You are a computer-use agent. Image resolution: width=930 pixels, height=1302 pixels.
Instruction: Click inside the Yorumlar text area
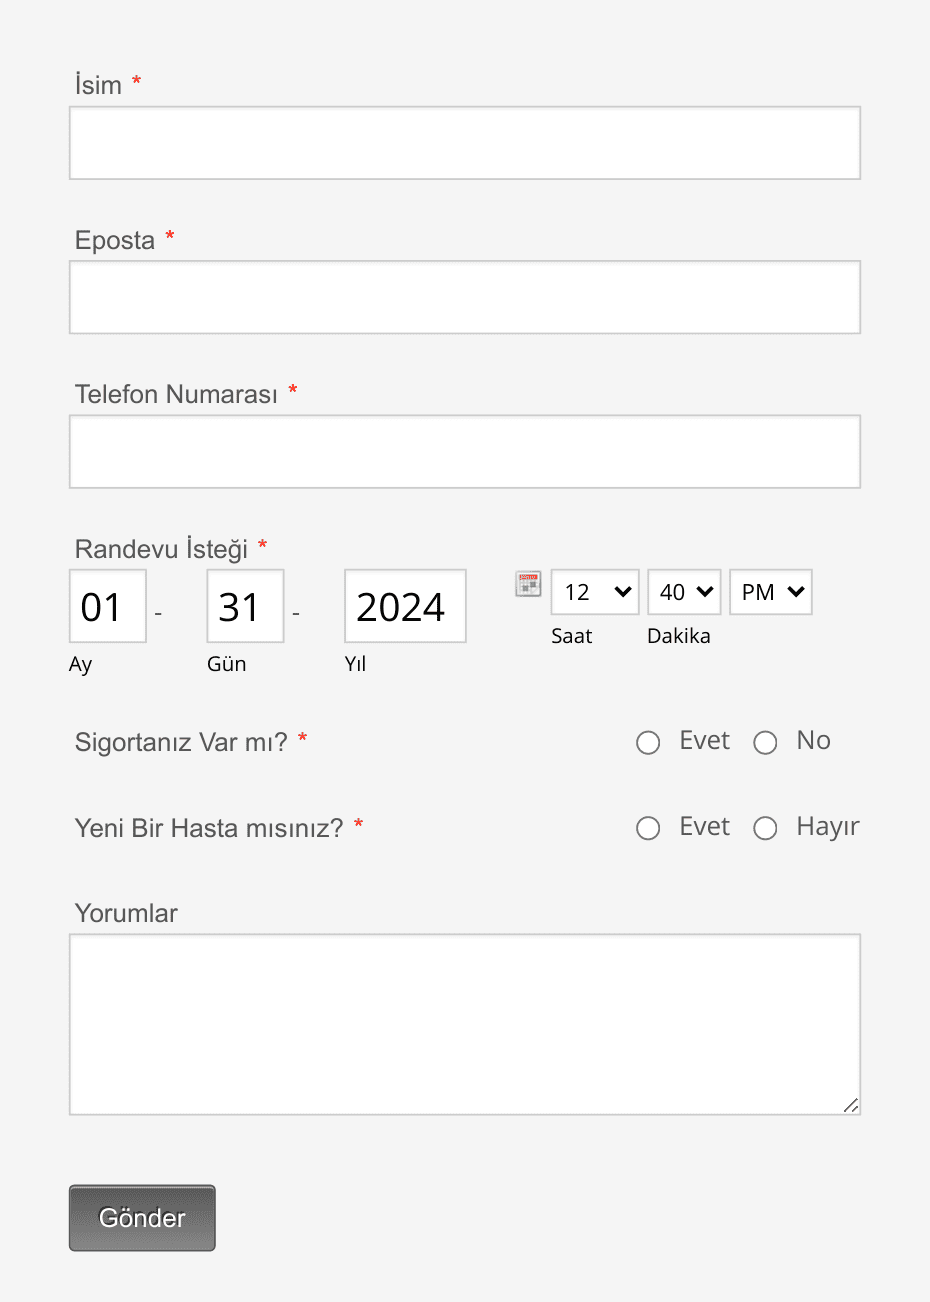point(465,1024)
